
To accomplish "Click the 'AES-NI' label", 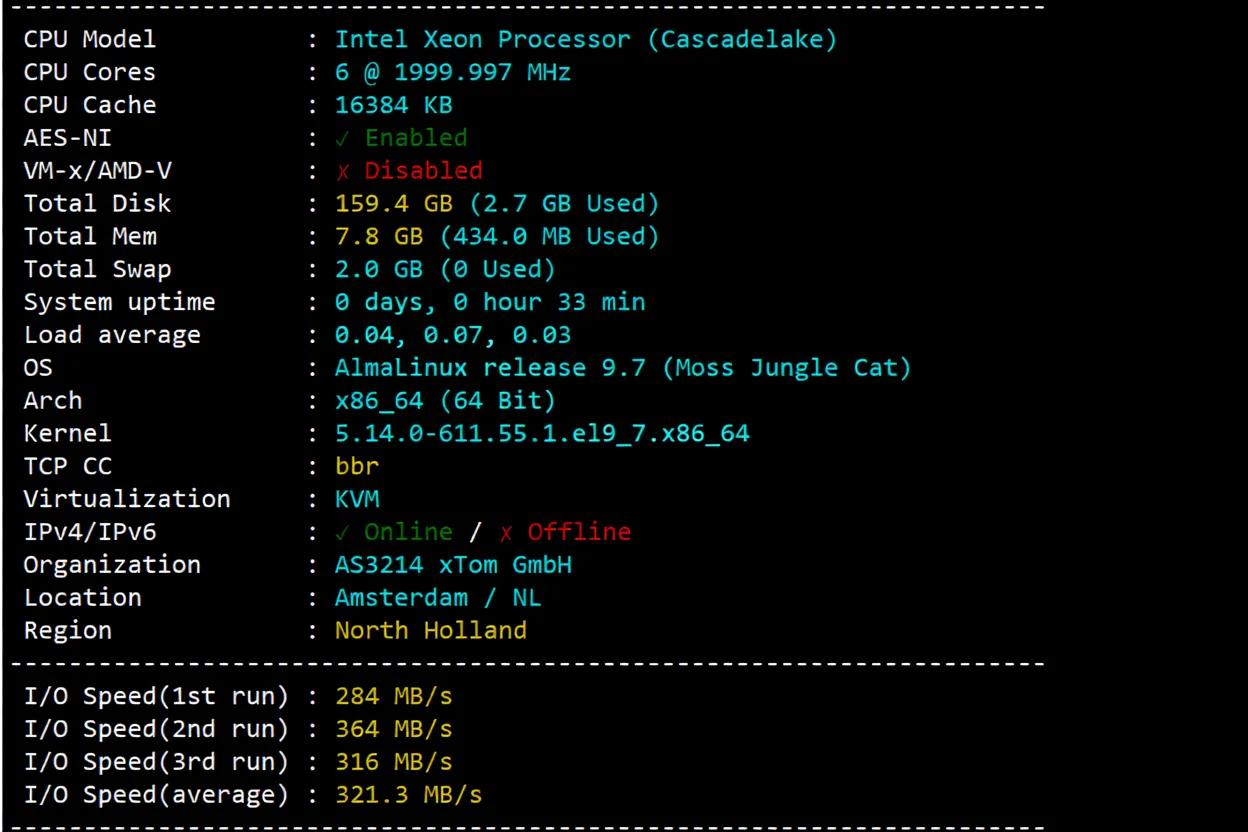I will pyautogui.click(x=68, y=138).
